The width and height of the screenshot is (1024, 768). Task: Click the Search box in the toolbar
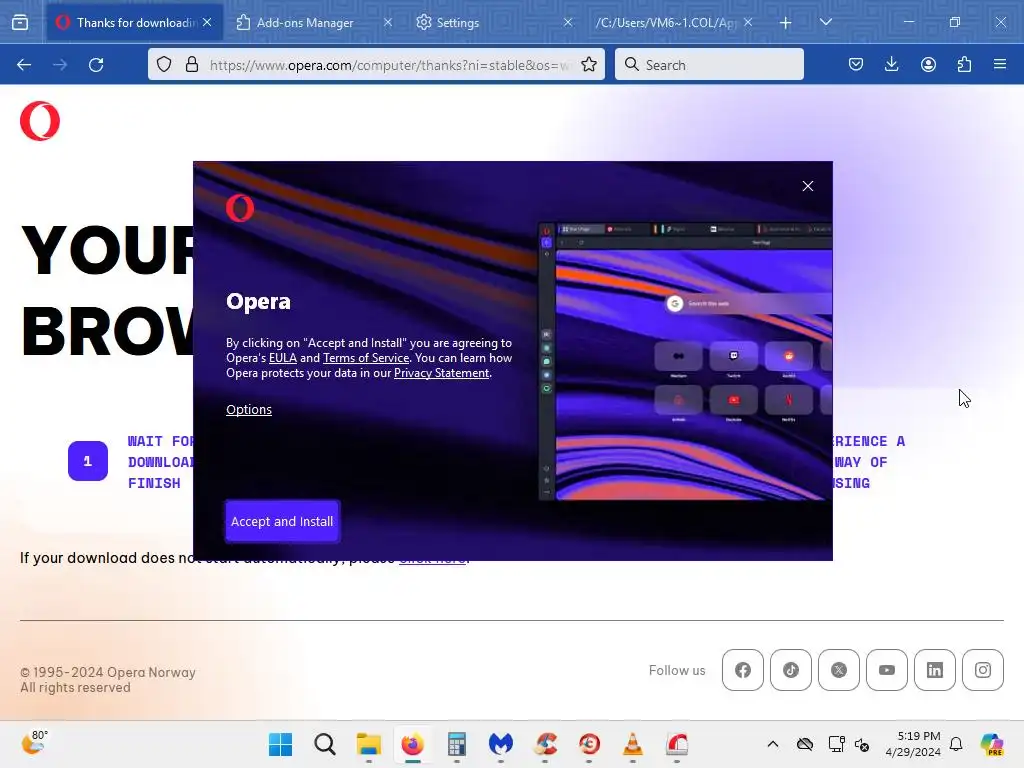click(x=709, y=65)
